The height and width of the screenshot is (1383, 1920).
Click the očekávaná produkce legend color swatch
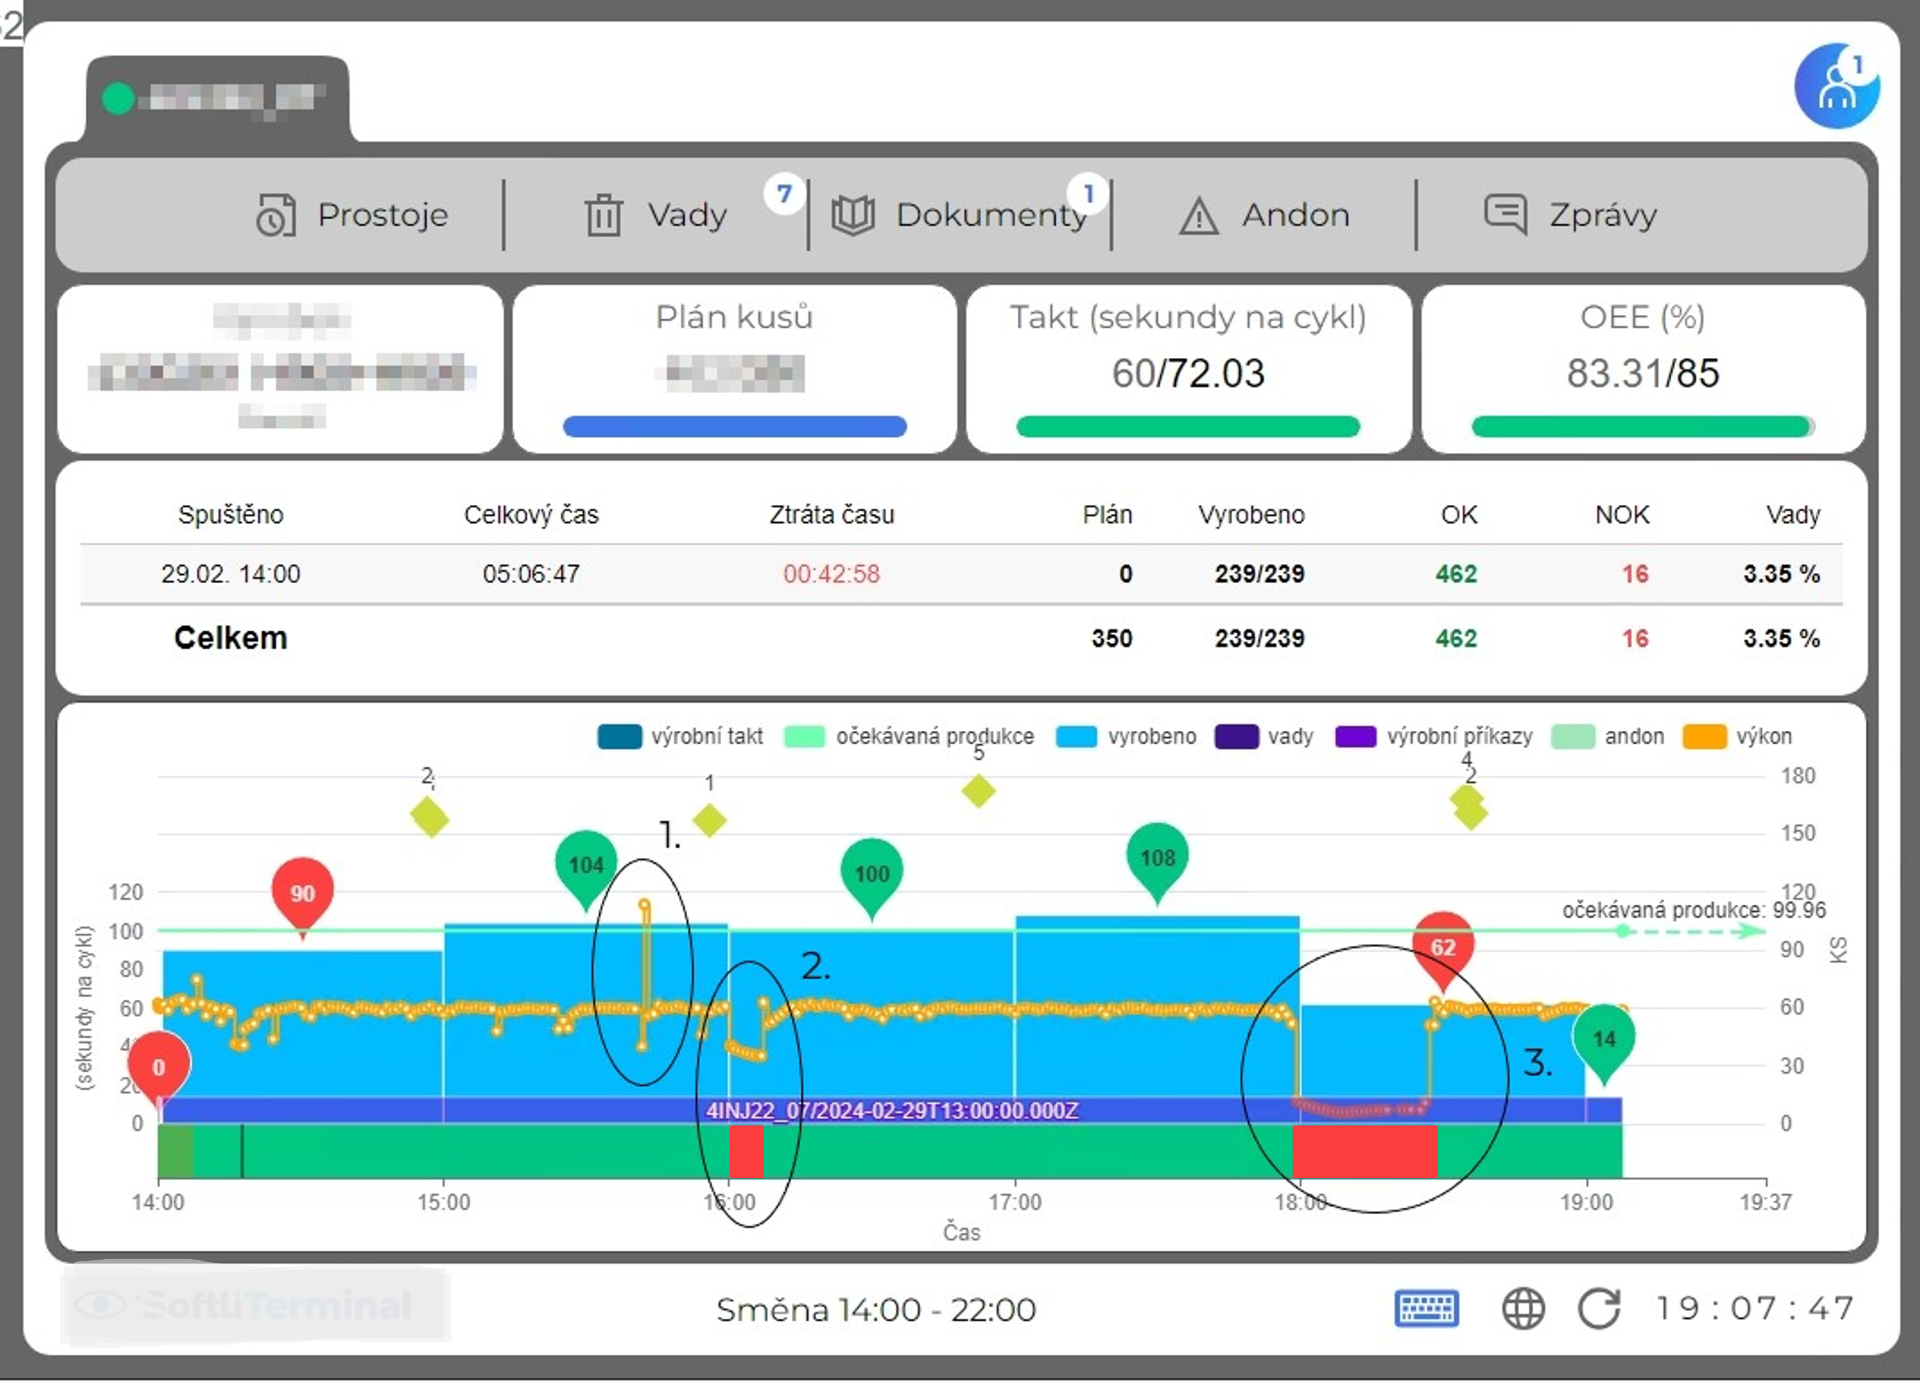(804, 737)
